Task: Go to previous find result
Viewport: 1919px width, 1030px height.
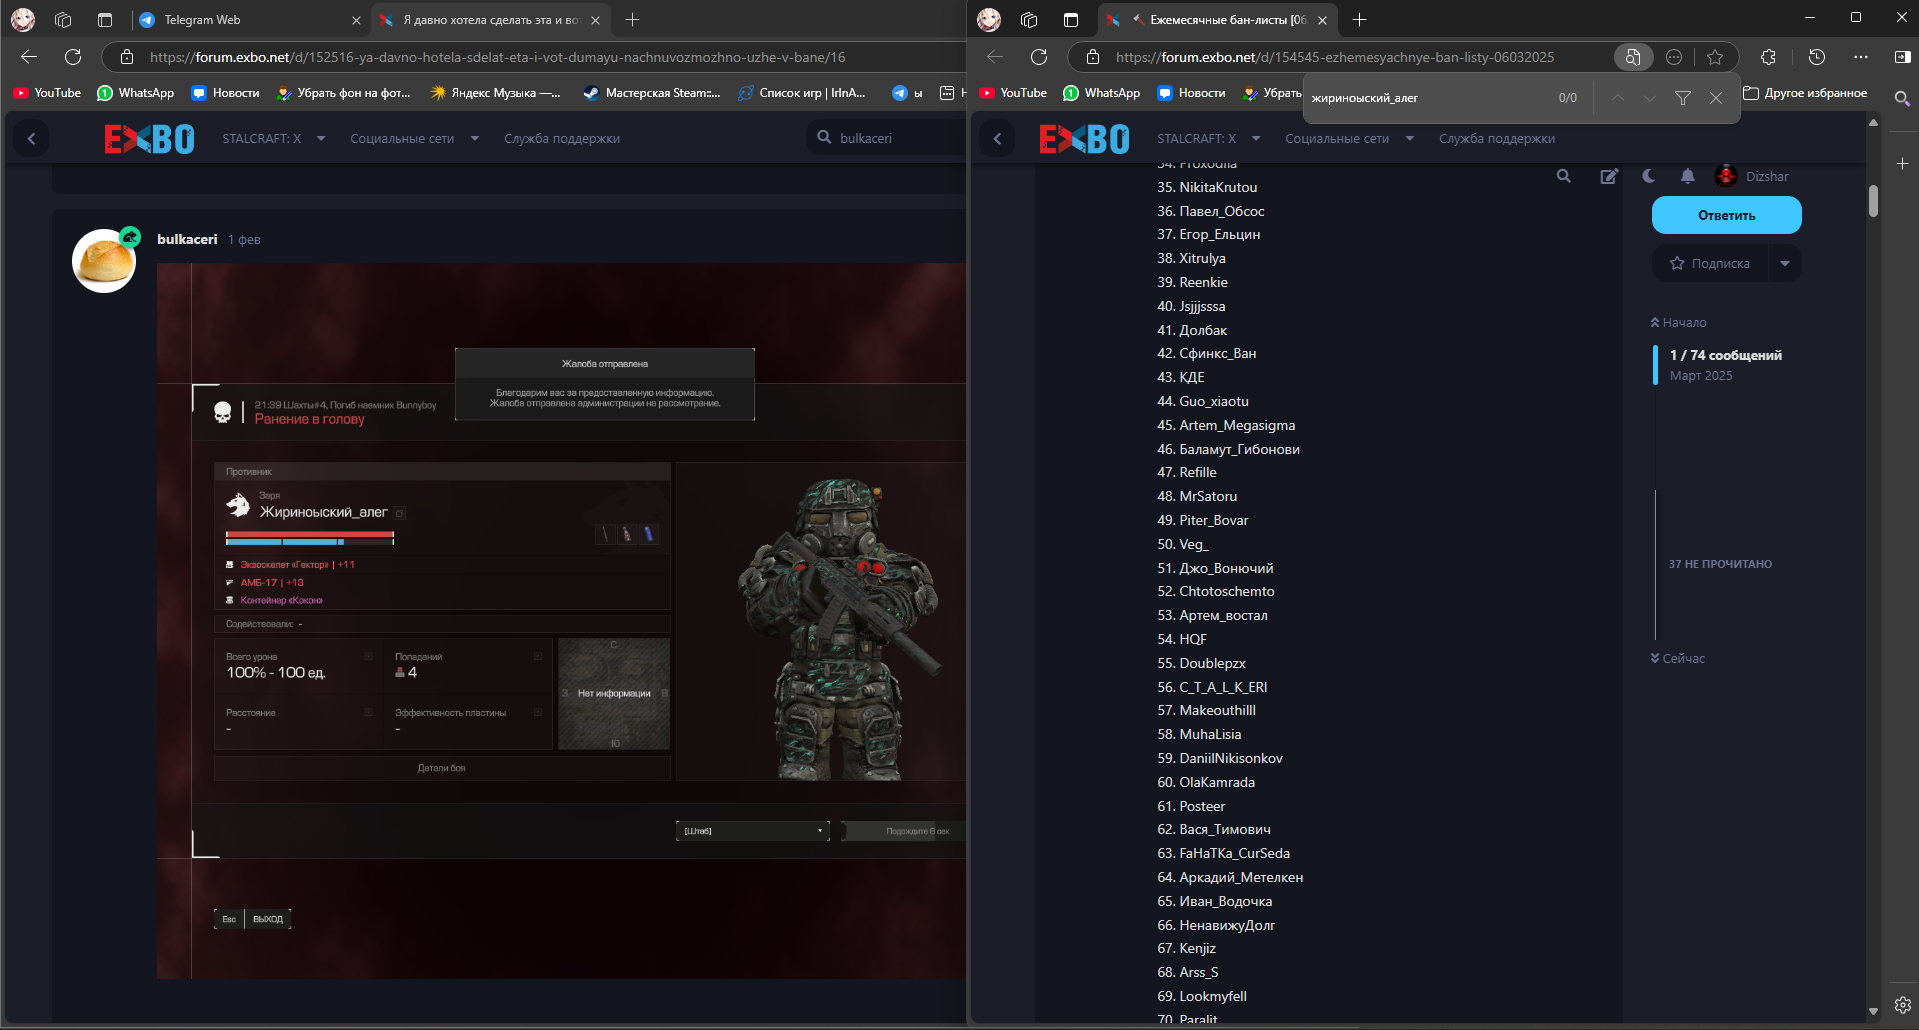Action: click(1617, 98)
